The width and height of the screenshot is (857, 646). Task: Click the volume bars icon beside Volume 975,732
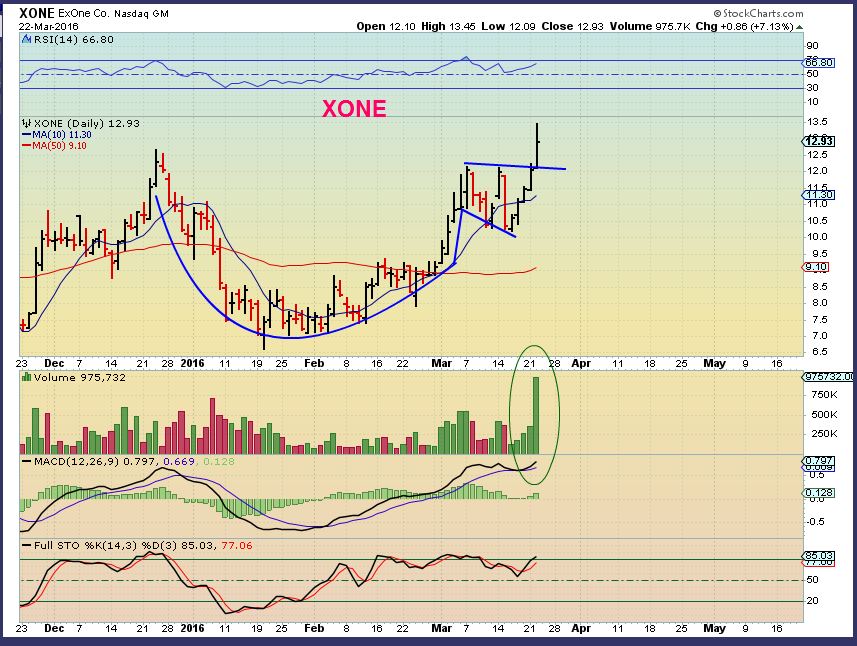click(x=26, y=377)
